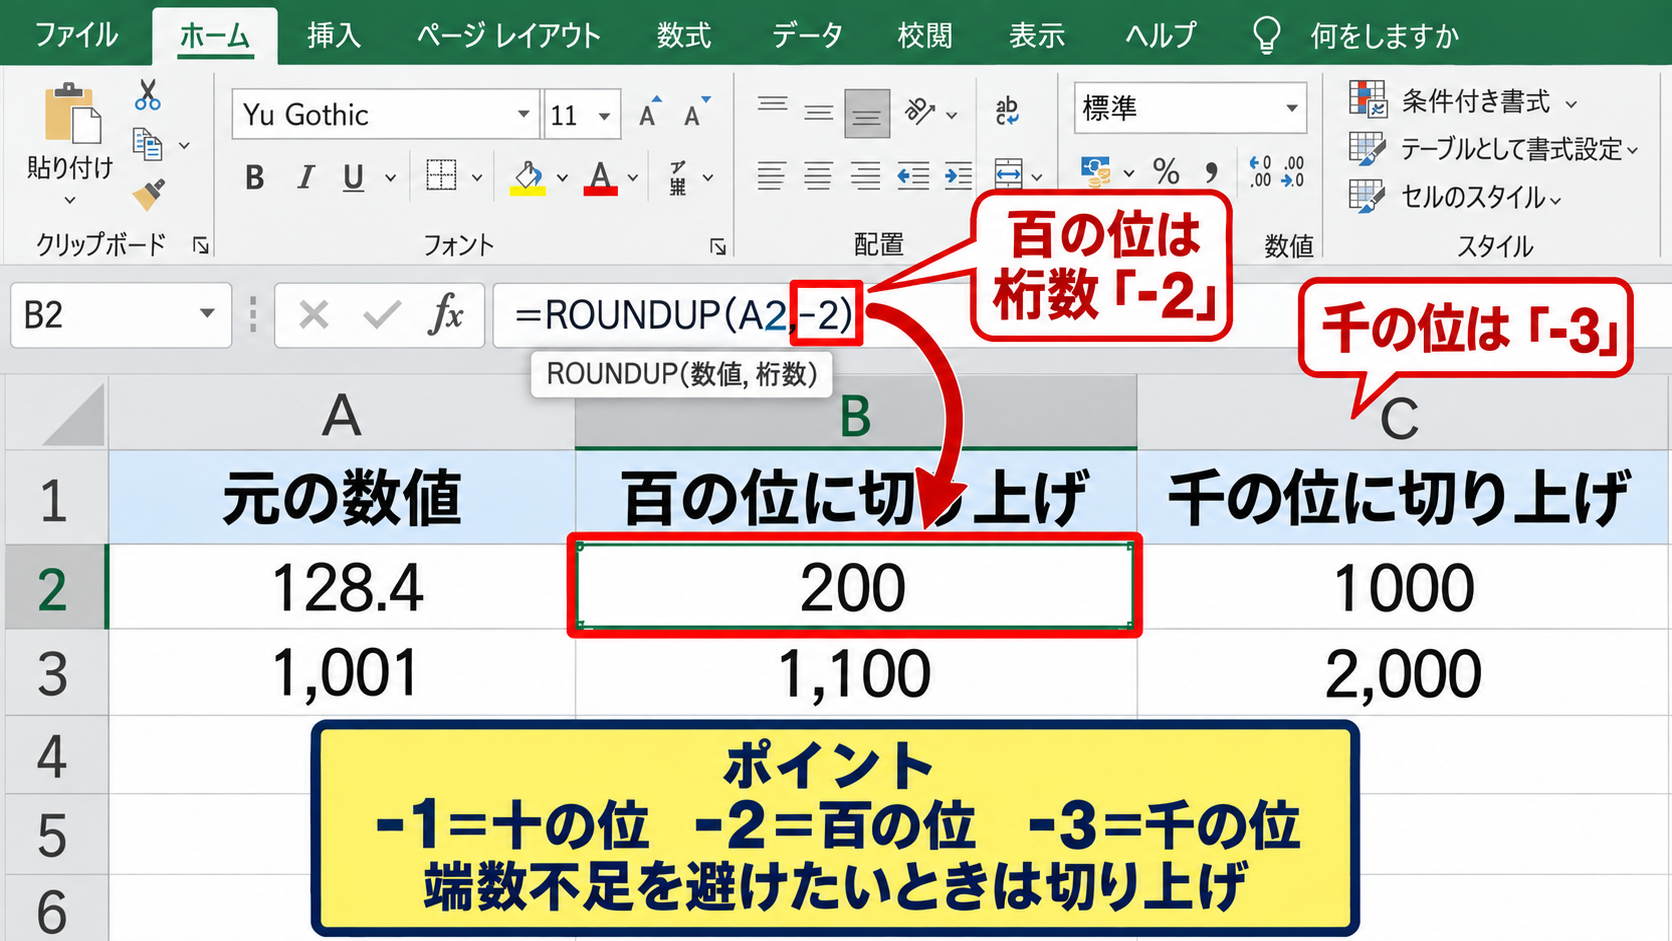The image size is (1672, 941).
Task: Select cell containing 2,000
Action: point(1404,673)
